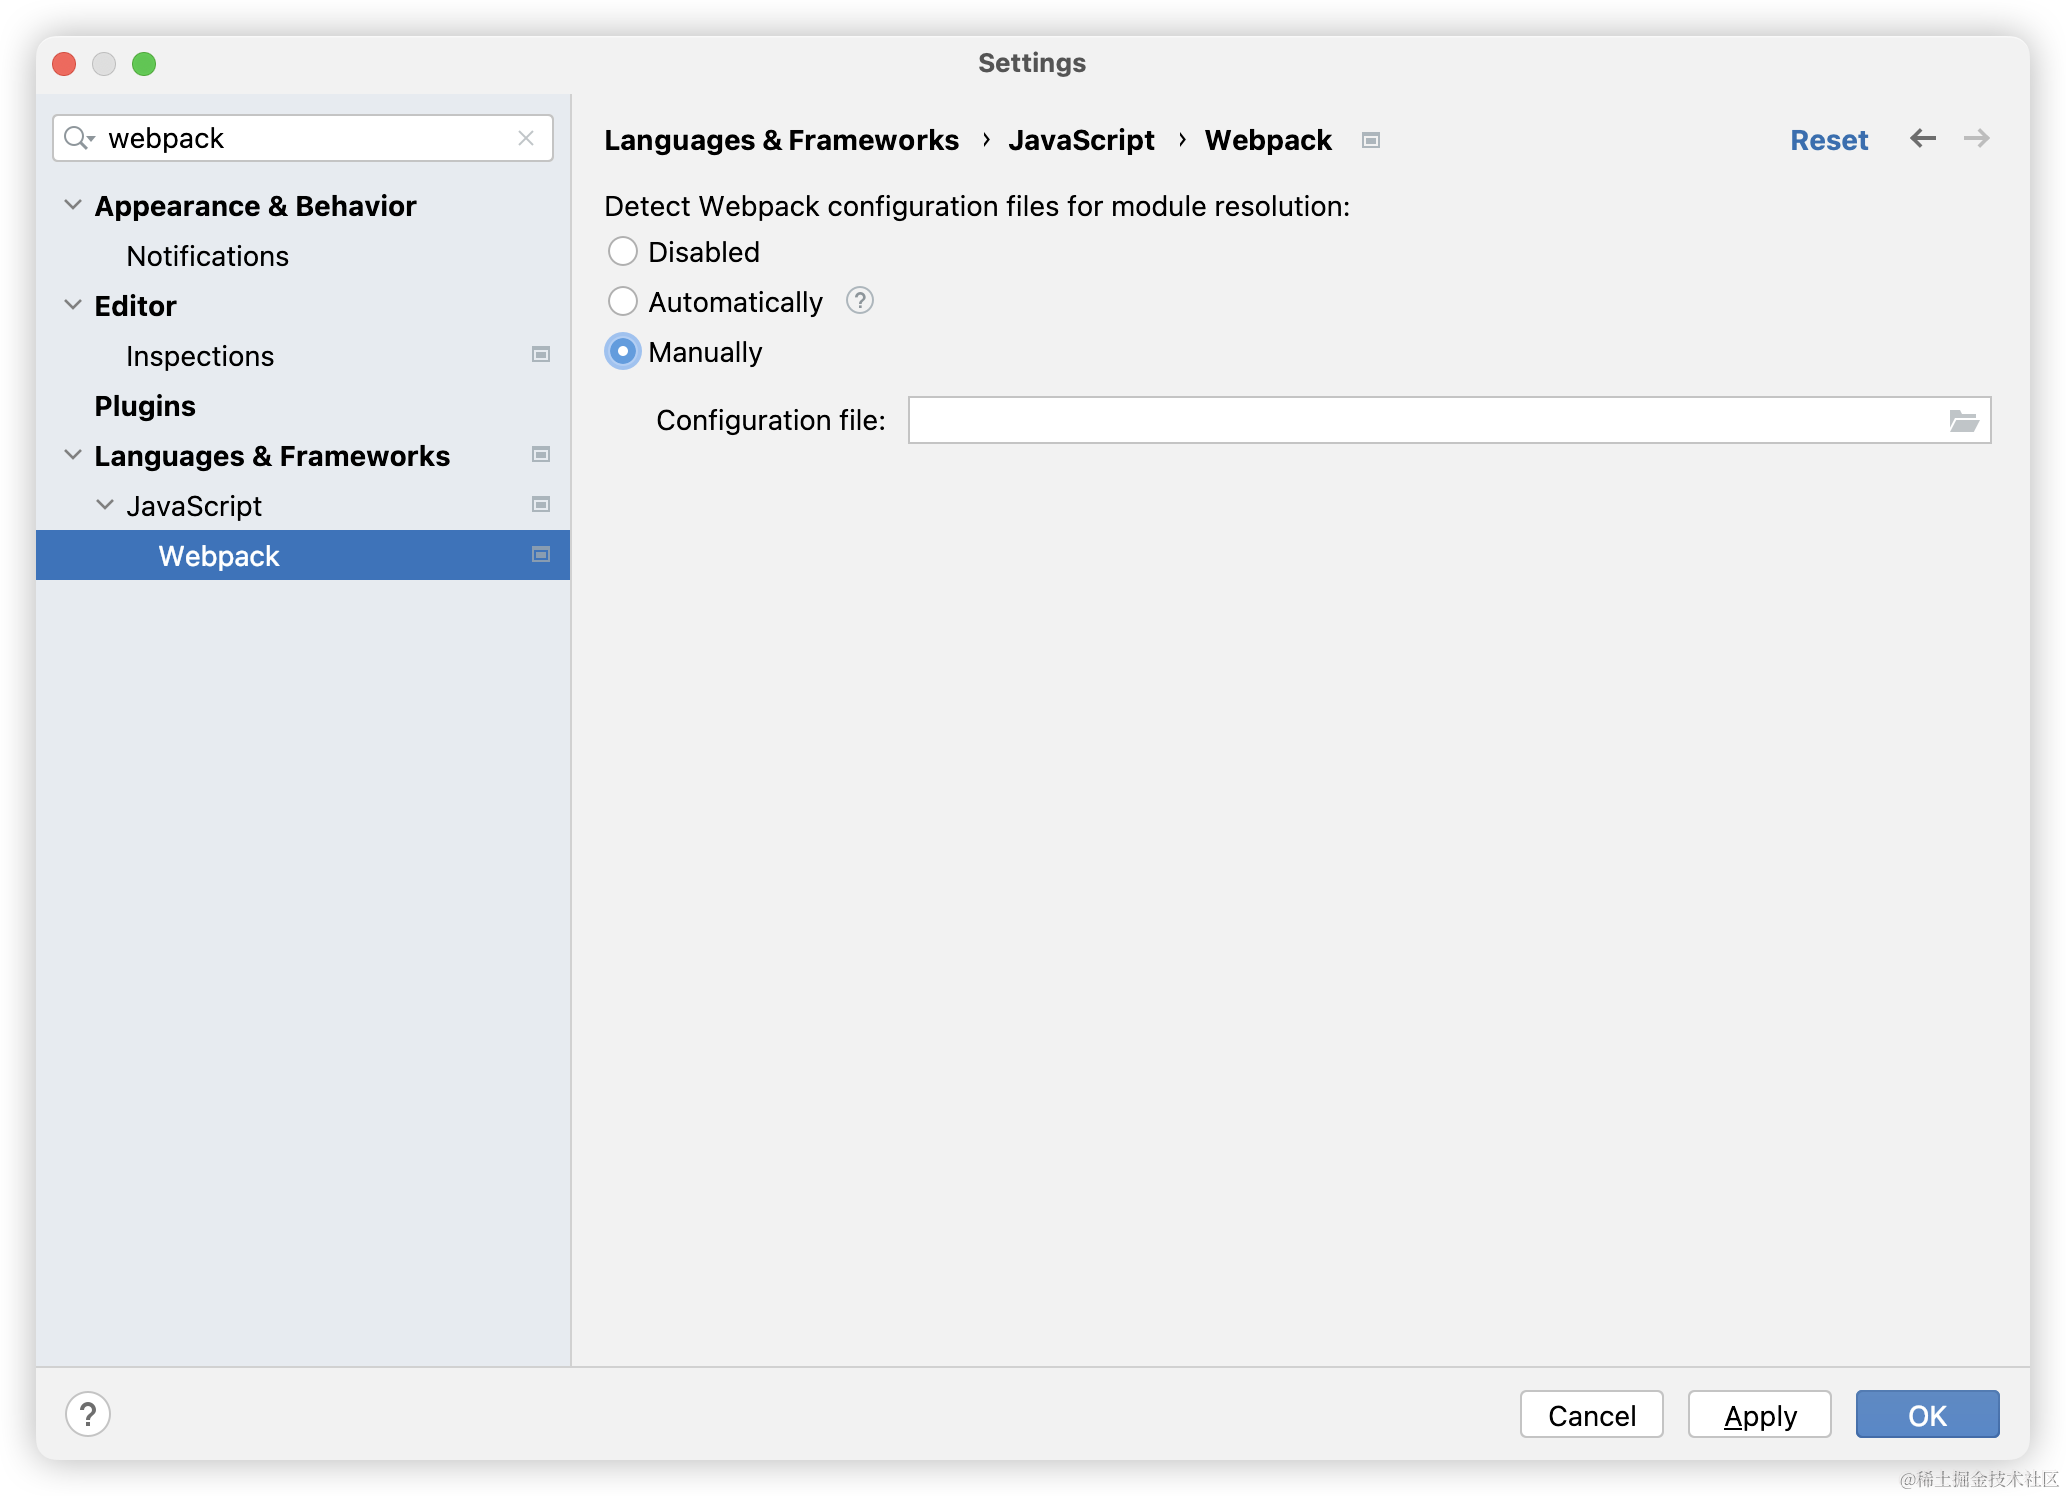Click the help icon next to Automatically
2066x1496 pixels.
pos(859,301)
